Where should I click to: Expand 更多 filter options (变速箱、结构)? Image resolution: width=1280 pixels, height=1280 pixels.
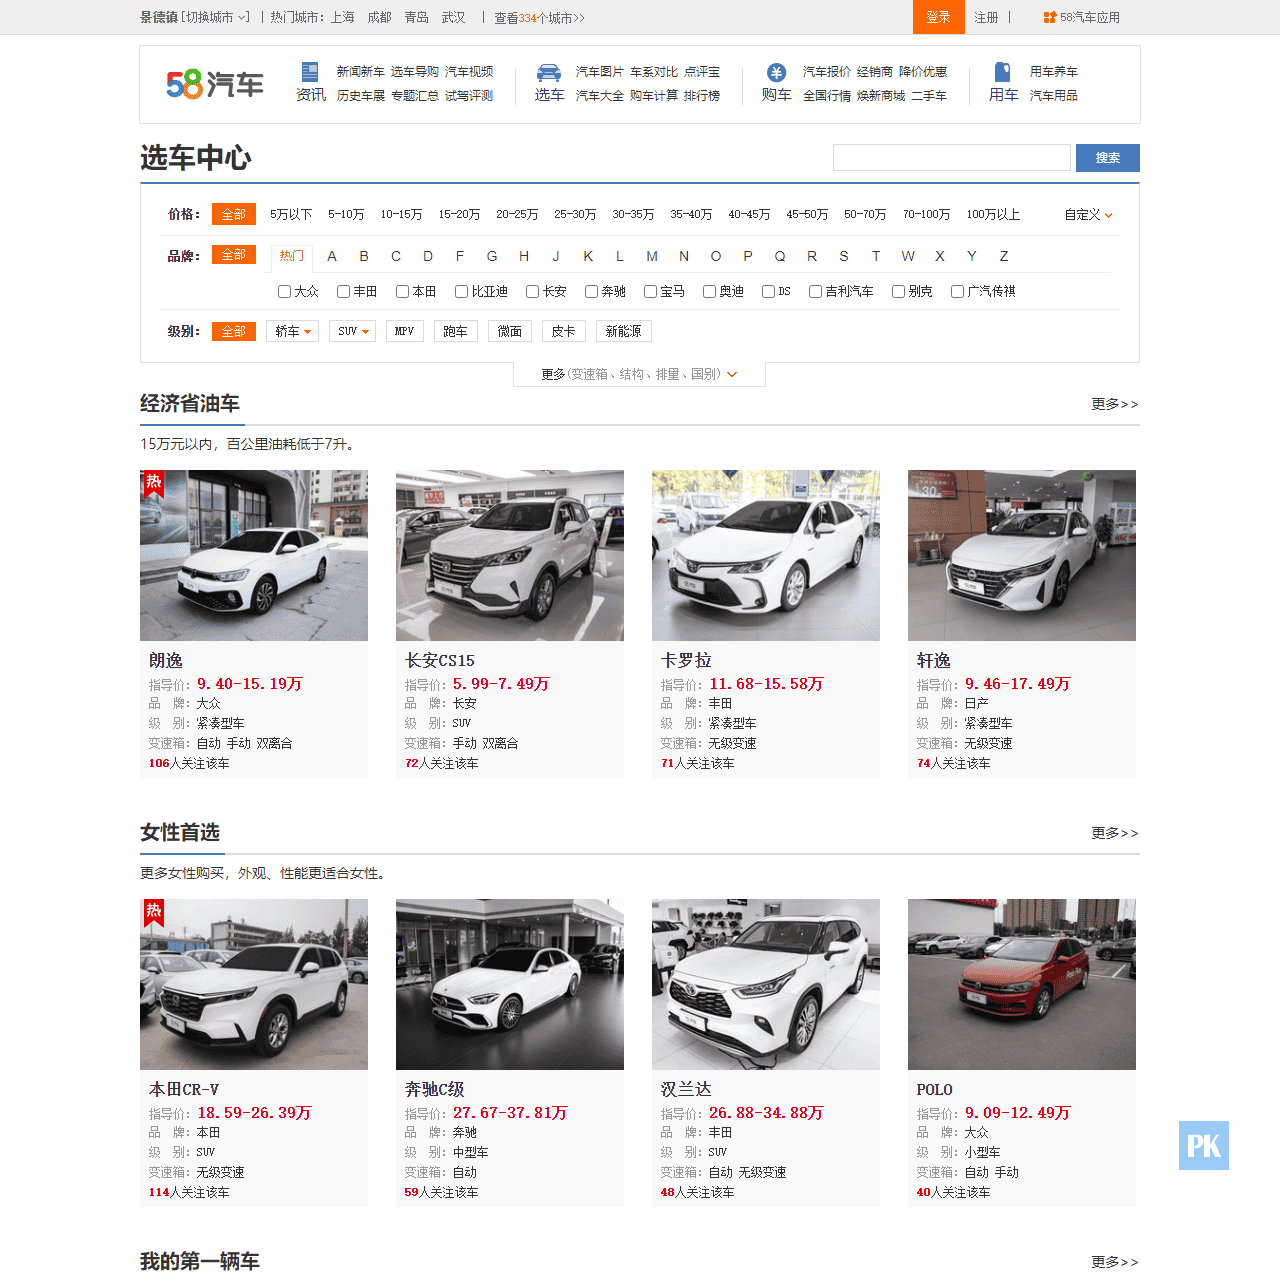[x=639, y=374]
